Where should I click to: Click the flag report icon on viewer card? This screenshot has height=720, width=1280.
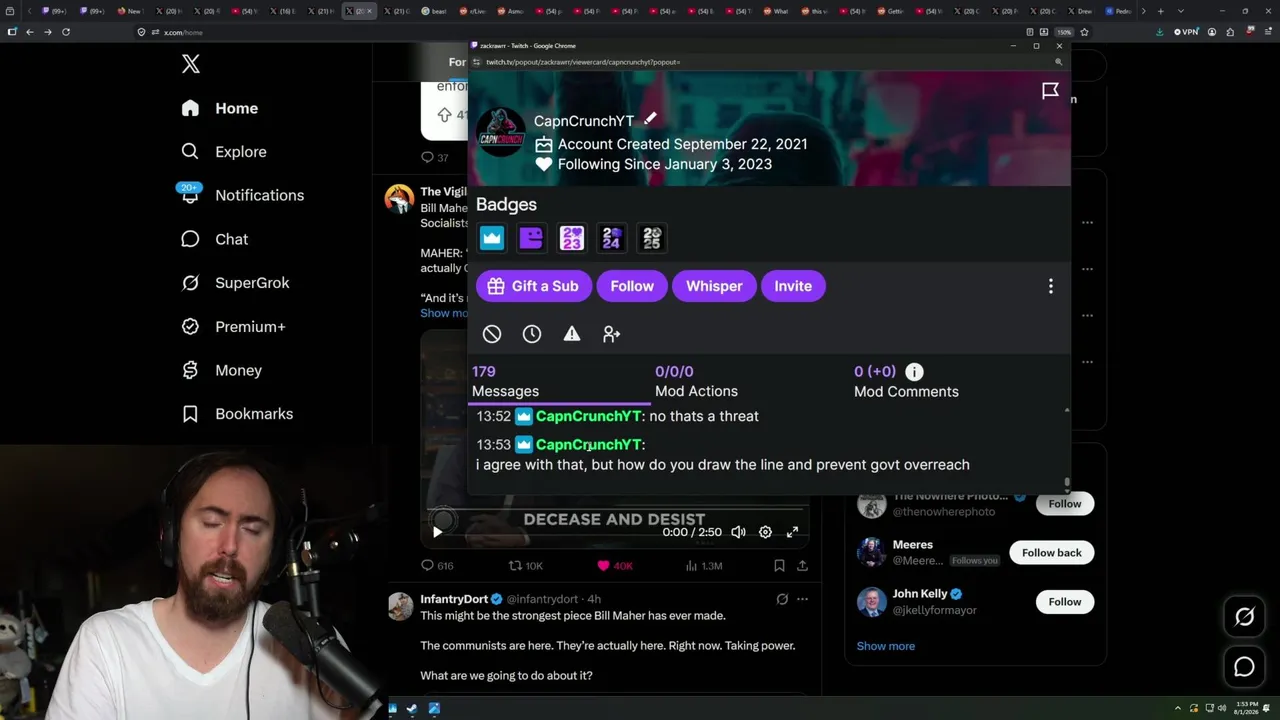pyautogui.click(x=1050, y=91)
